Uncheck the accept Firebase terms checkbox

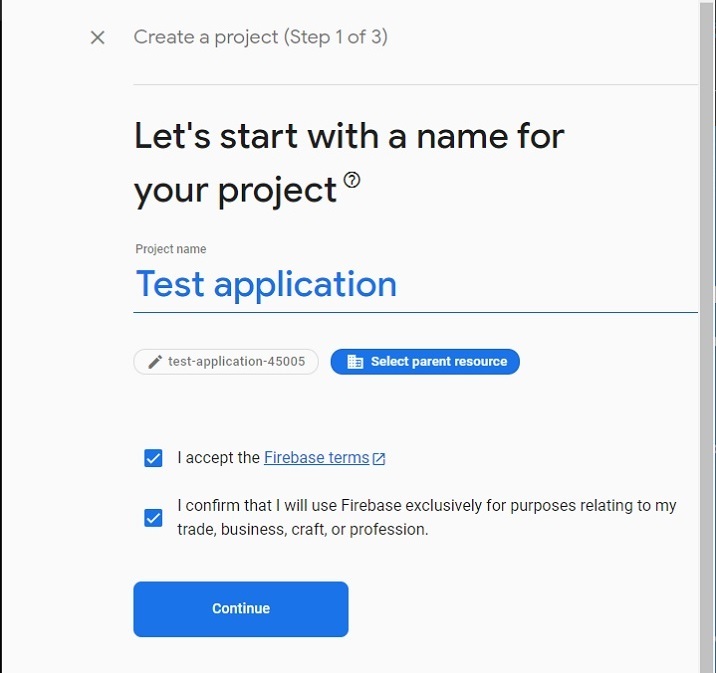[x=153, y=458]
